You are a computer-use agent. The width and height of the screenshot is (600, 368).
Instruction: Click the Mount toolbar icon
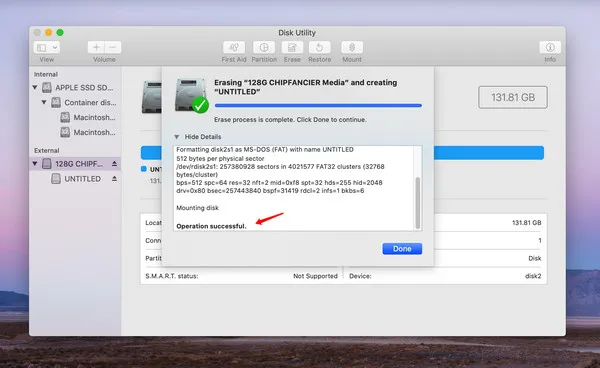[x=352, y=47]
